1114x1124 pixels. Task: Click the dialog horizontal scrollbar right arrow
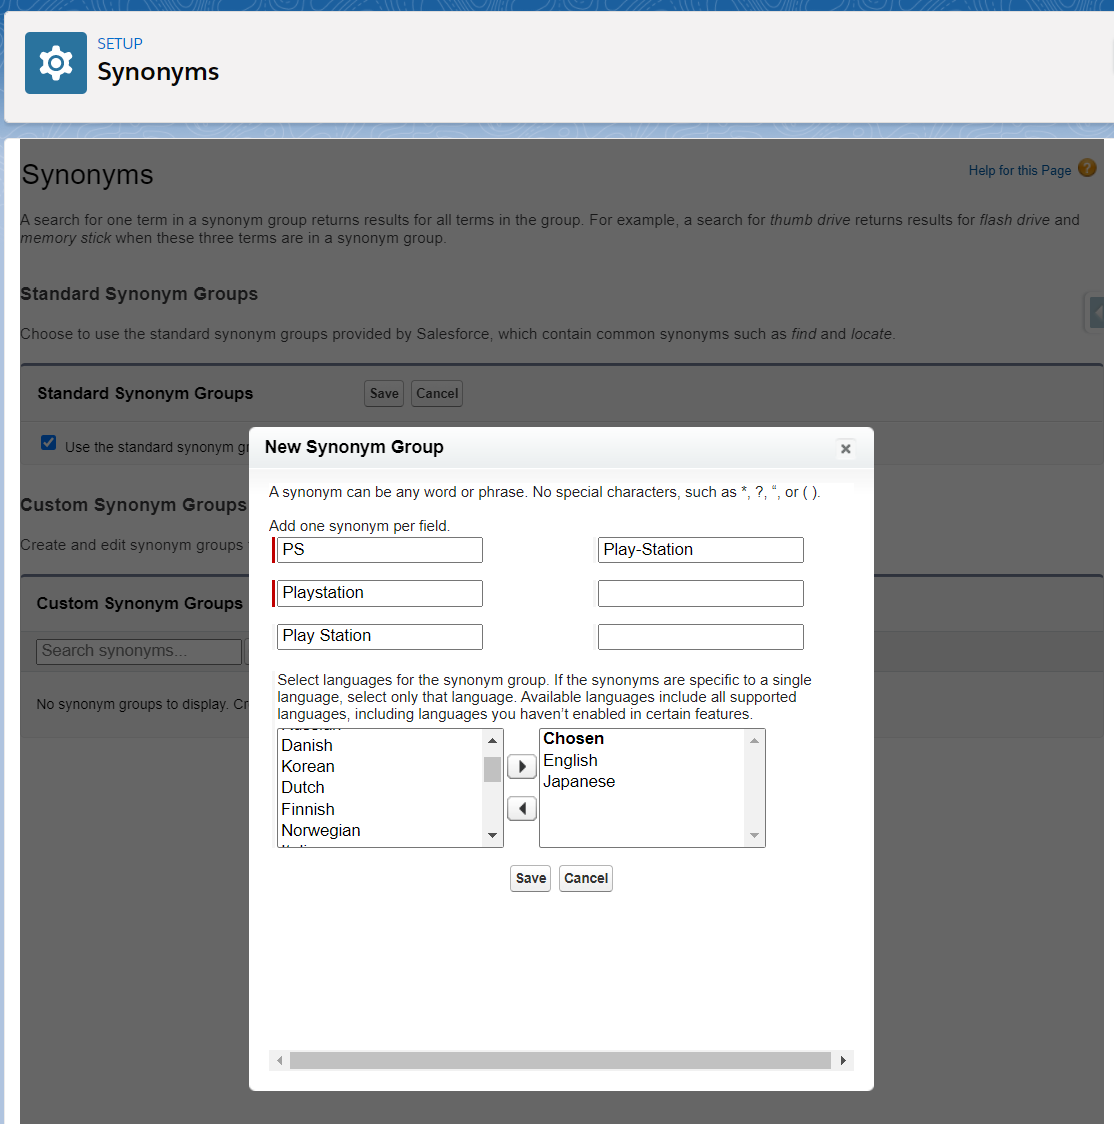click(x=843, y=1060)
